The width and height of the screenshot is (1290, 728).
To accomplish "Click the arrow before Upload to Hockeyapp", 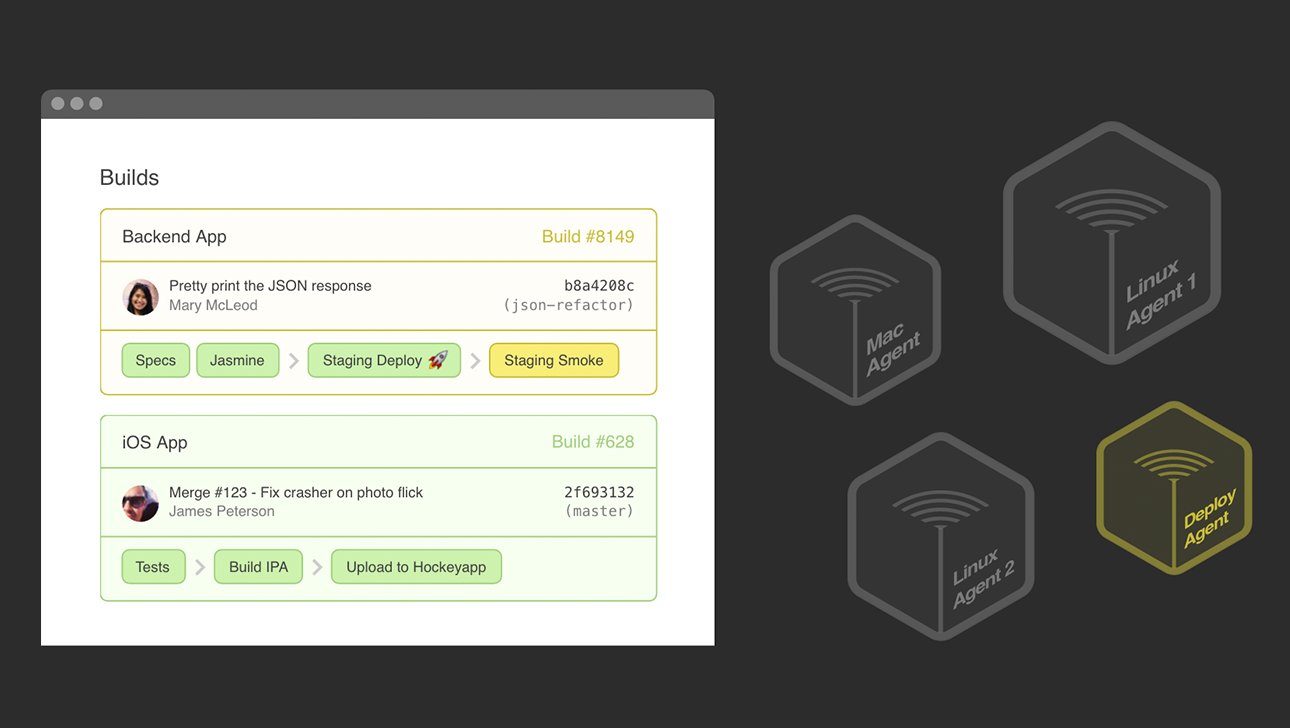I will 317,567.
